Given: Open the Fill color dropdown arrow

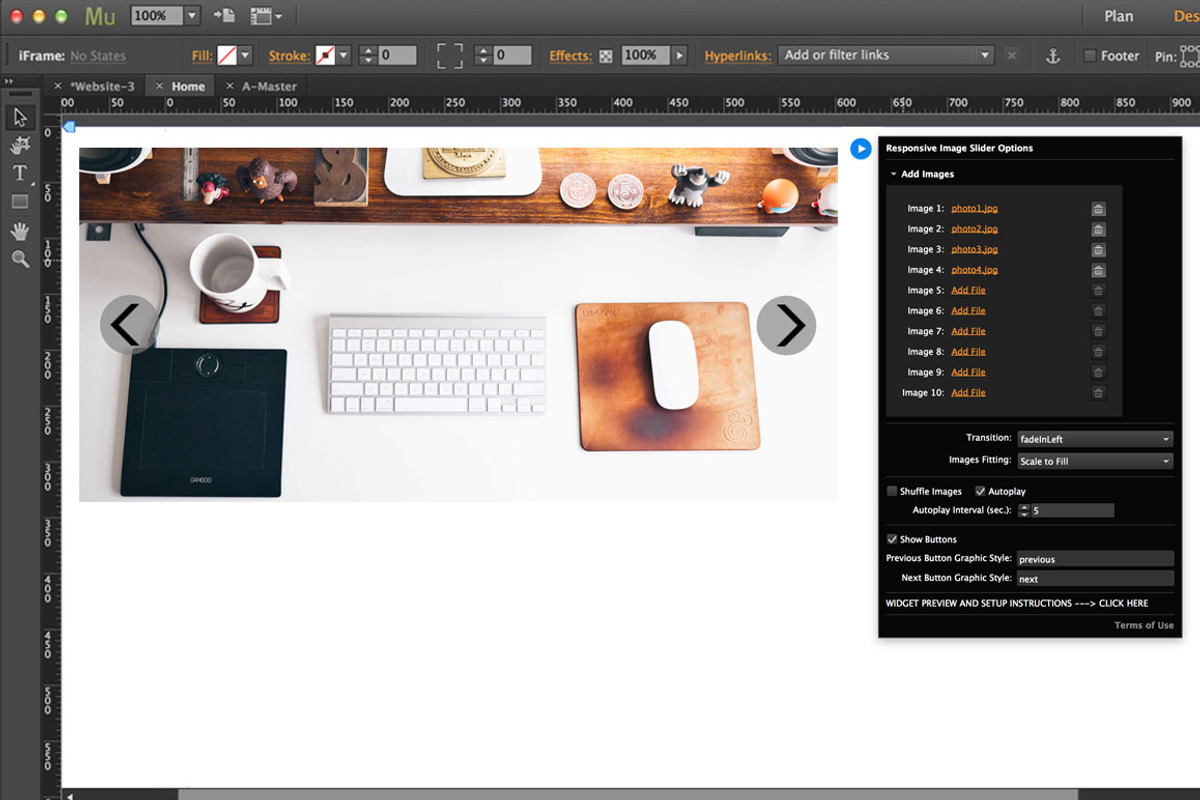Looking at the screenshot, I should tap(245, 56).
